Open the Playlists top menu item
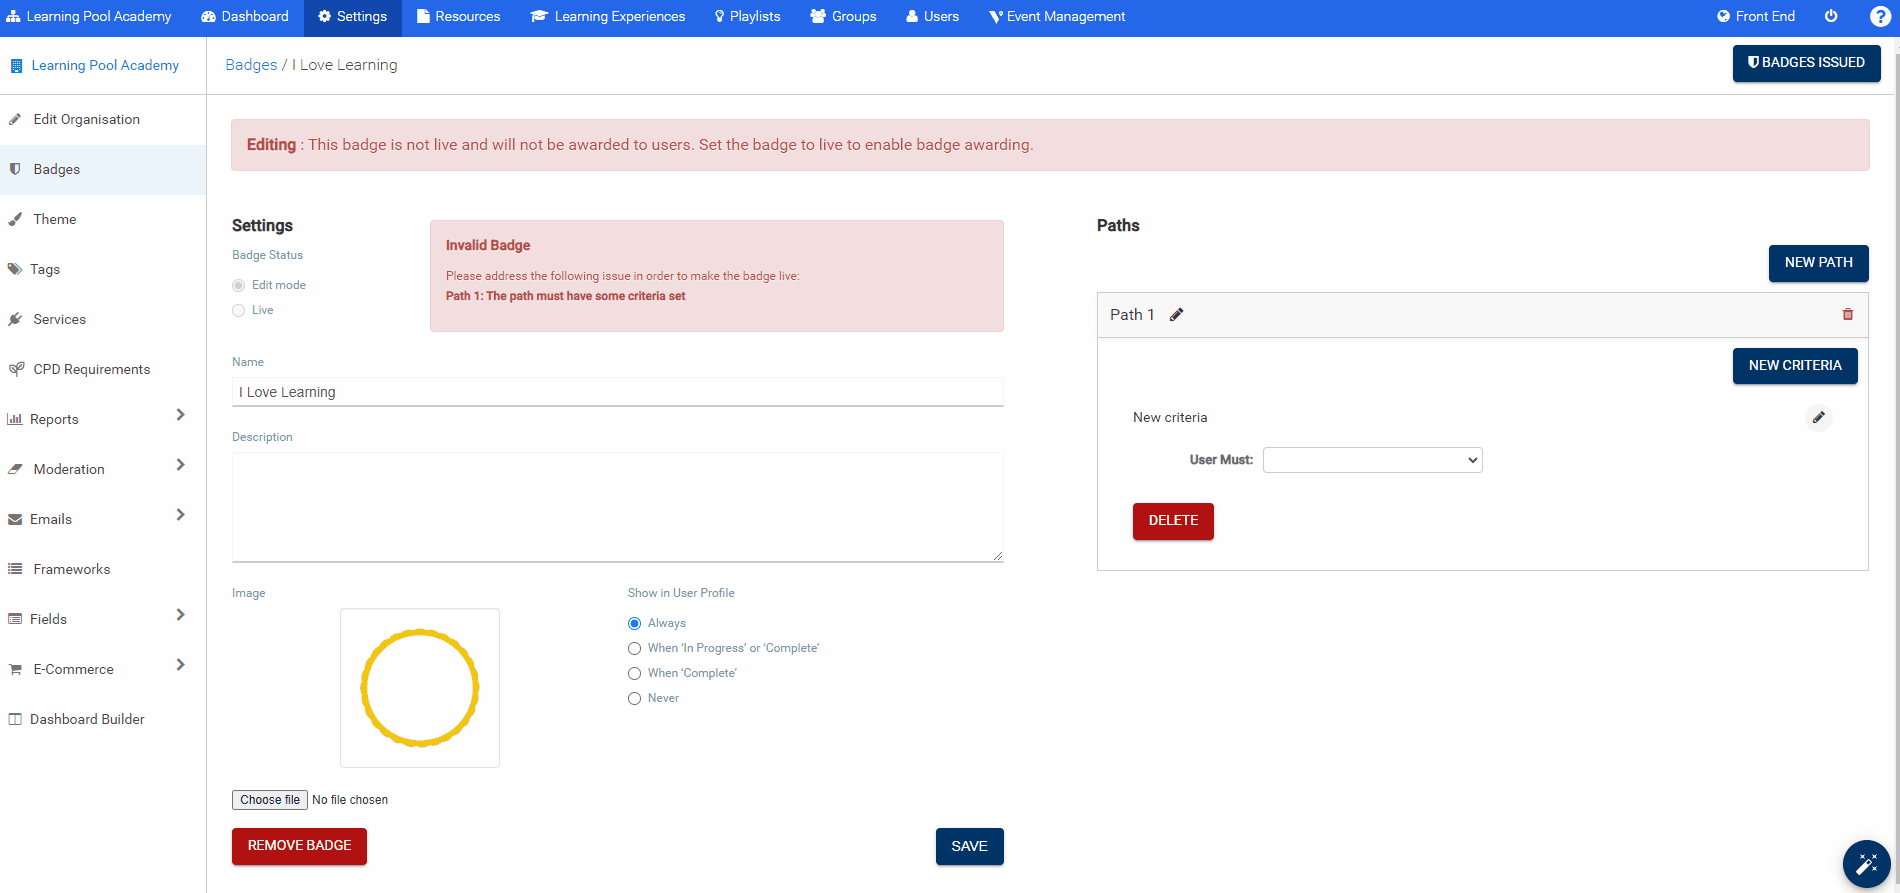The width and height of the screenshot is (1900, 893). point(747,17)
